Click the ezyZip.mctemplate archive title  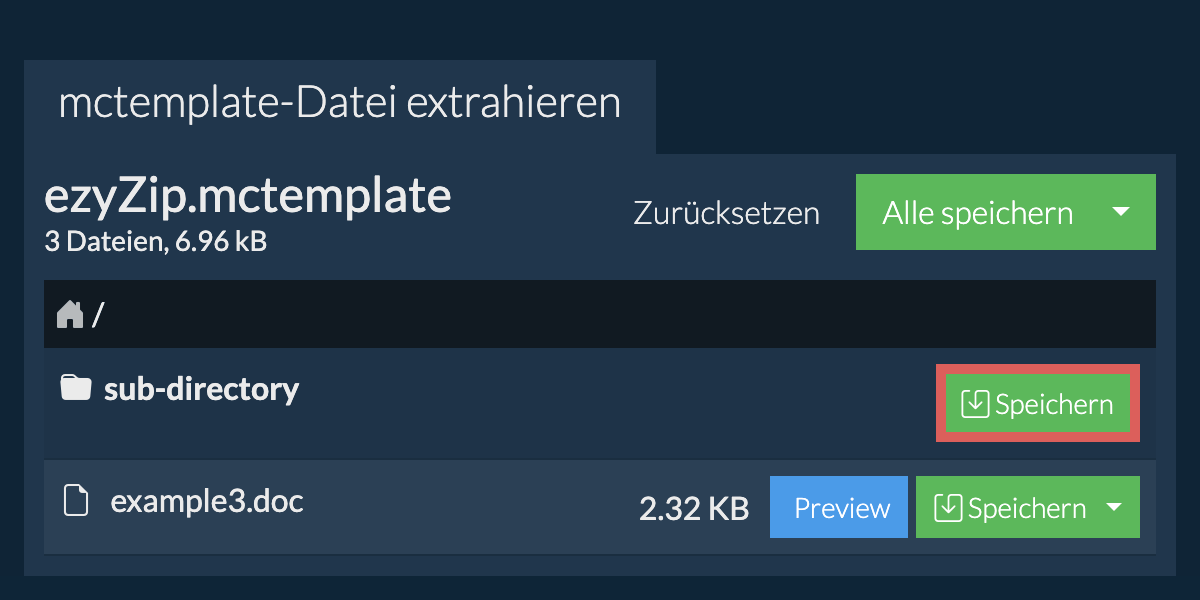tap(248, 197)
